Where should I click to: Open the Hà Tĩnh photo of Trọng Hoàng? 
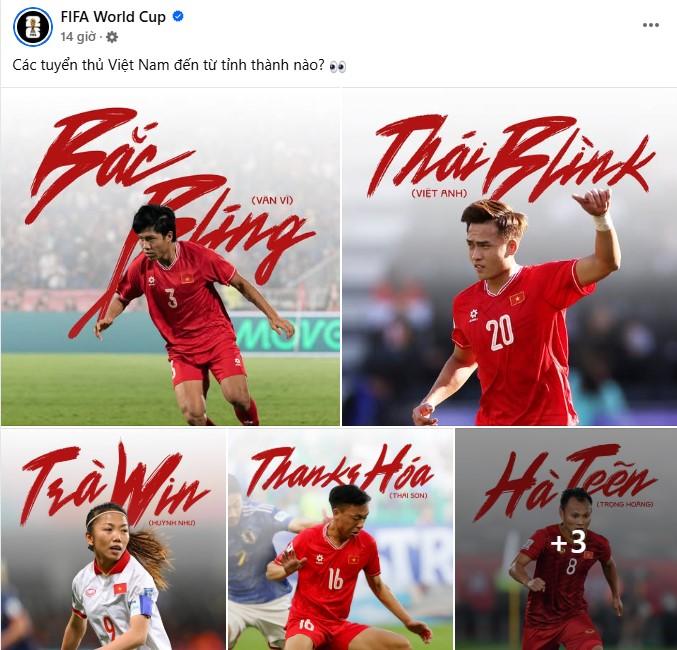pyautogui.click(x=566, y=539)
